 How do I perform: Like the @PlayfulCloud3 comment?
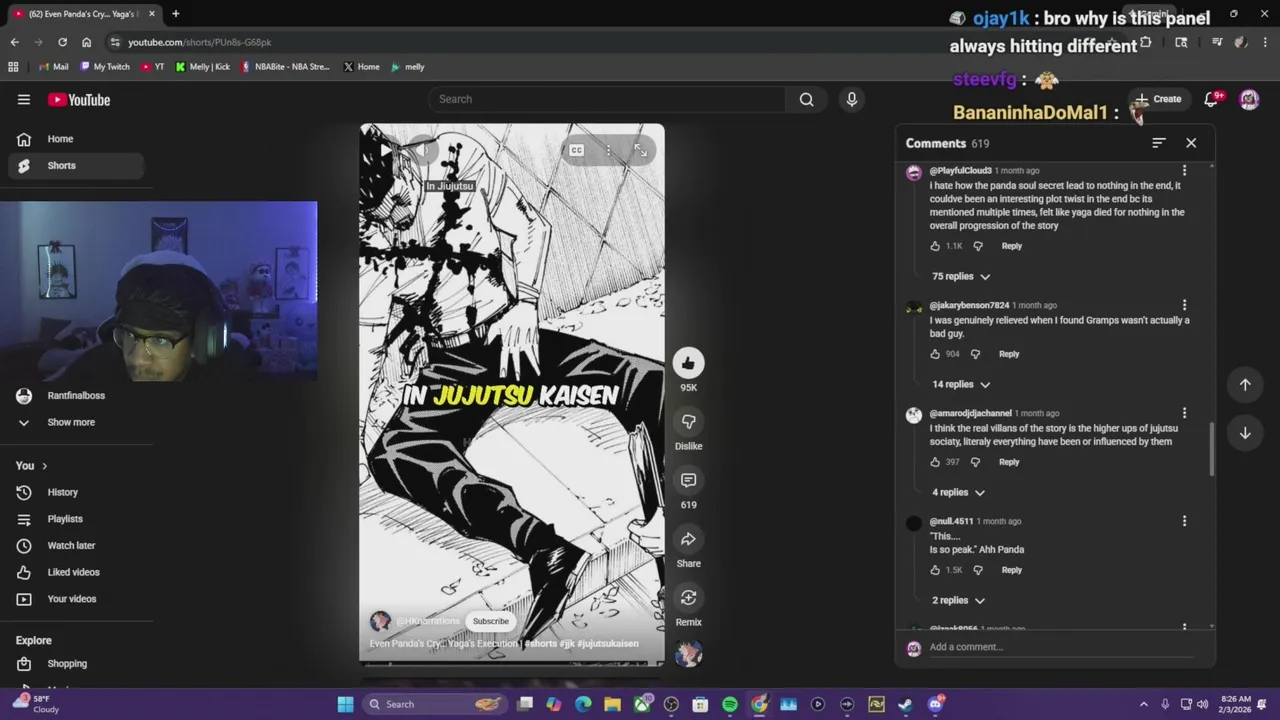935,246
